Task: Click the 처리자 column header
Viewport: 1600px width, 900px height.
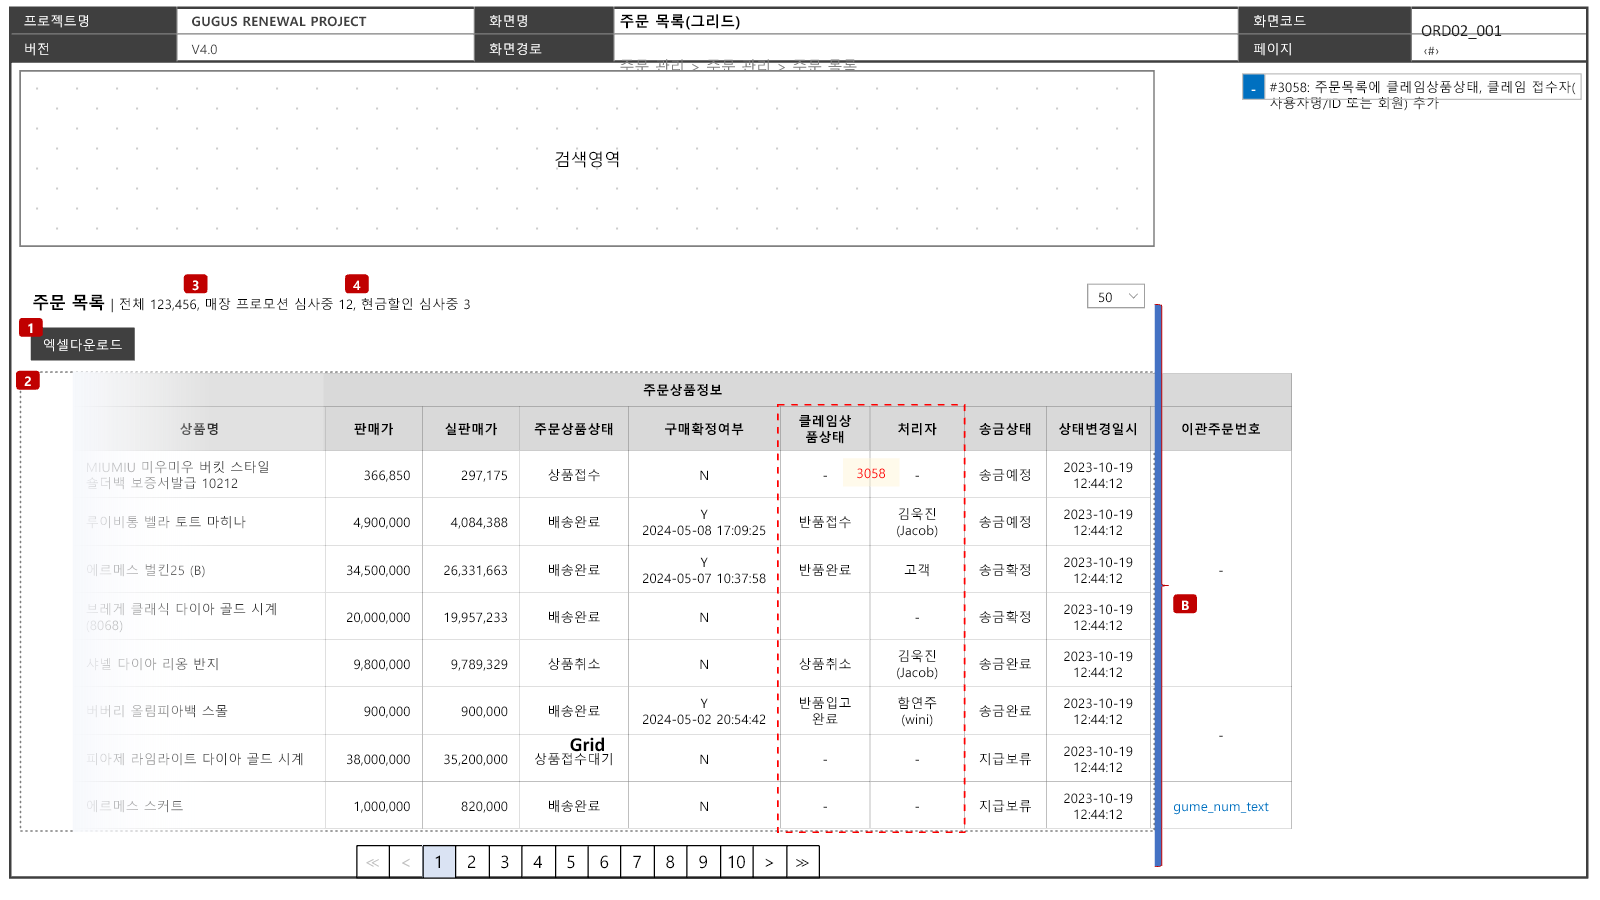Action: [917, 429]
